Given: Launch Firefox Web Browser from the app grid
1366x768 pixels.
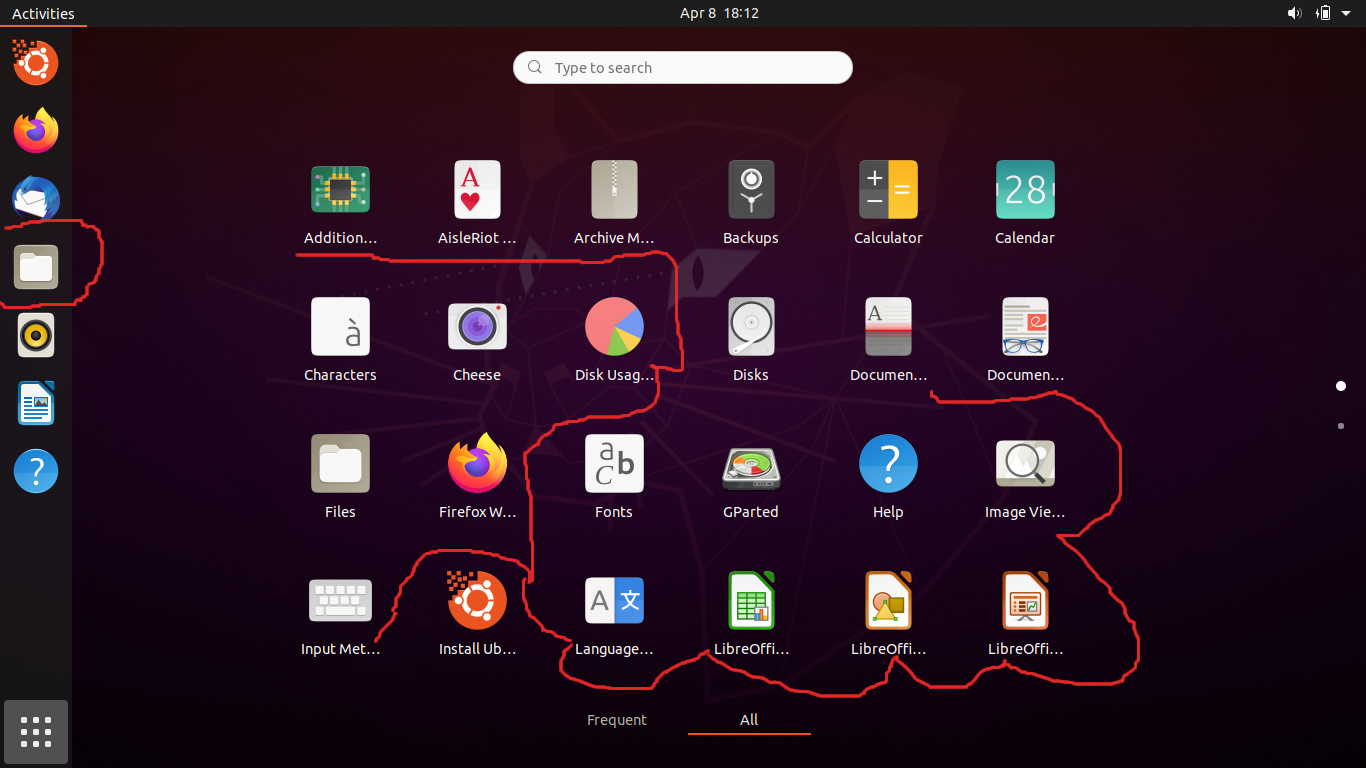Looking at the screenshot, I should click(477, 464).
